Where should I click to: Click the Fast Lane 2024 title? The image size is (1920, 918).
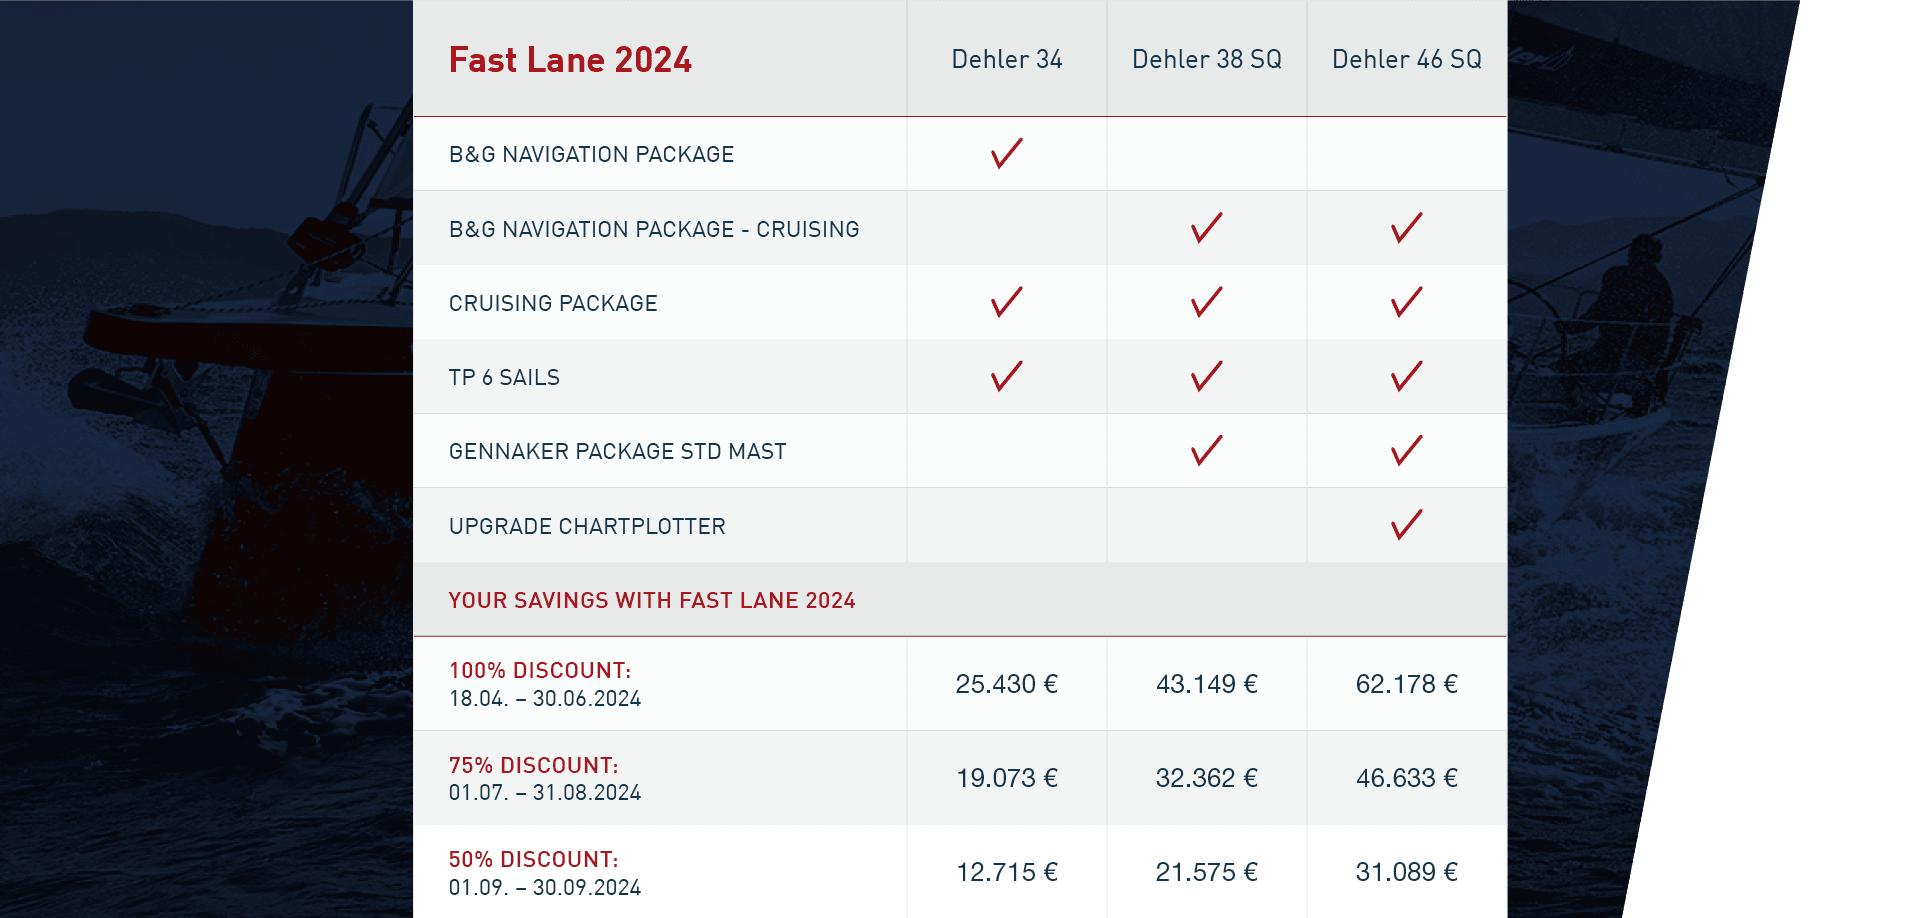tap(570, 60)
